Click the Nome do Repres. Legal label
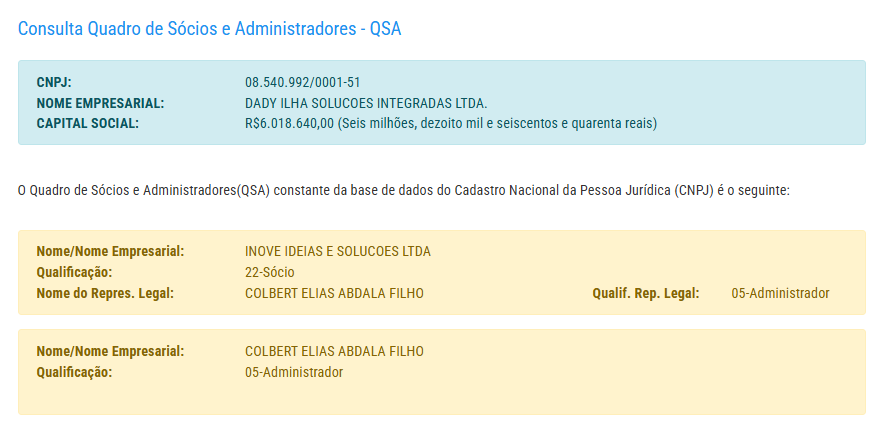Viewport: 889px width, 429px height. (105, 293)
